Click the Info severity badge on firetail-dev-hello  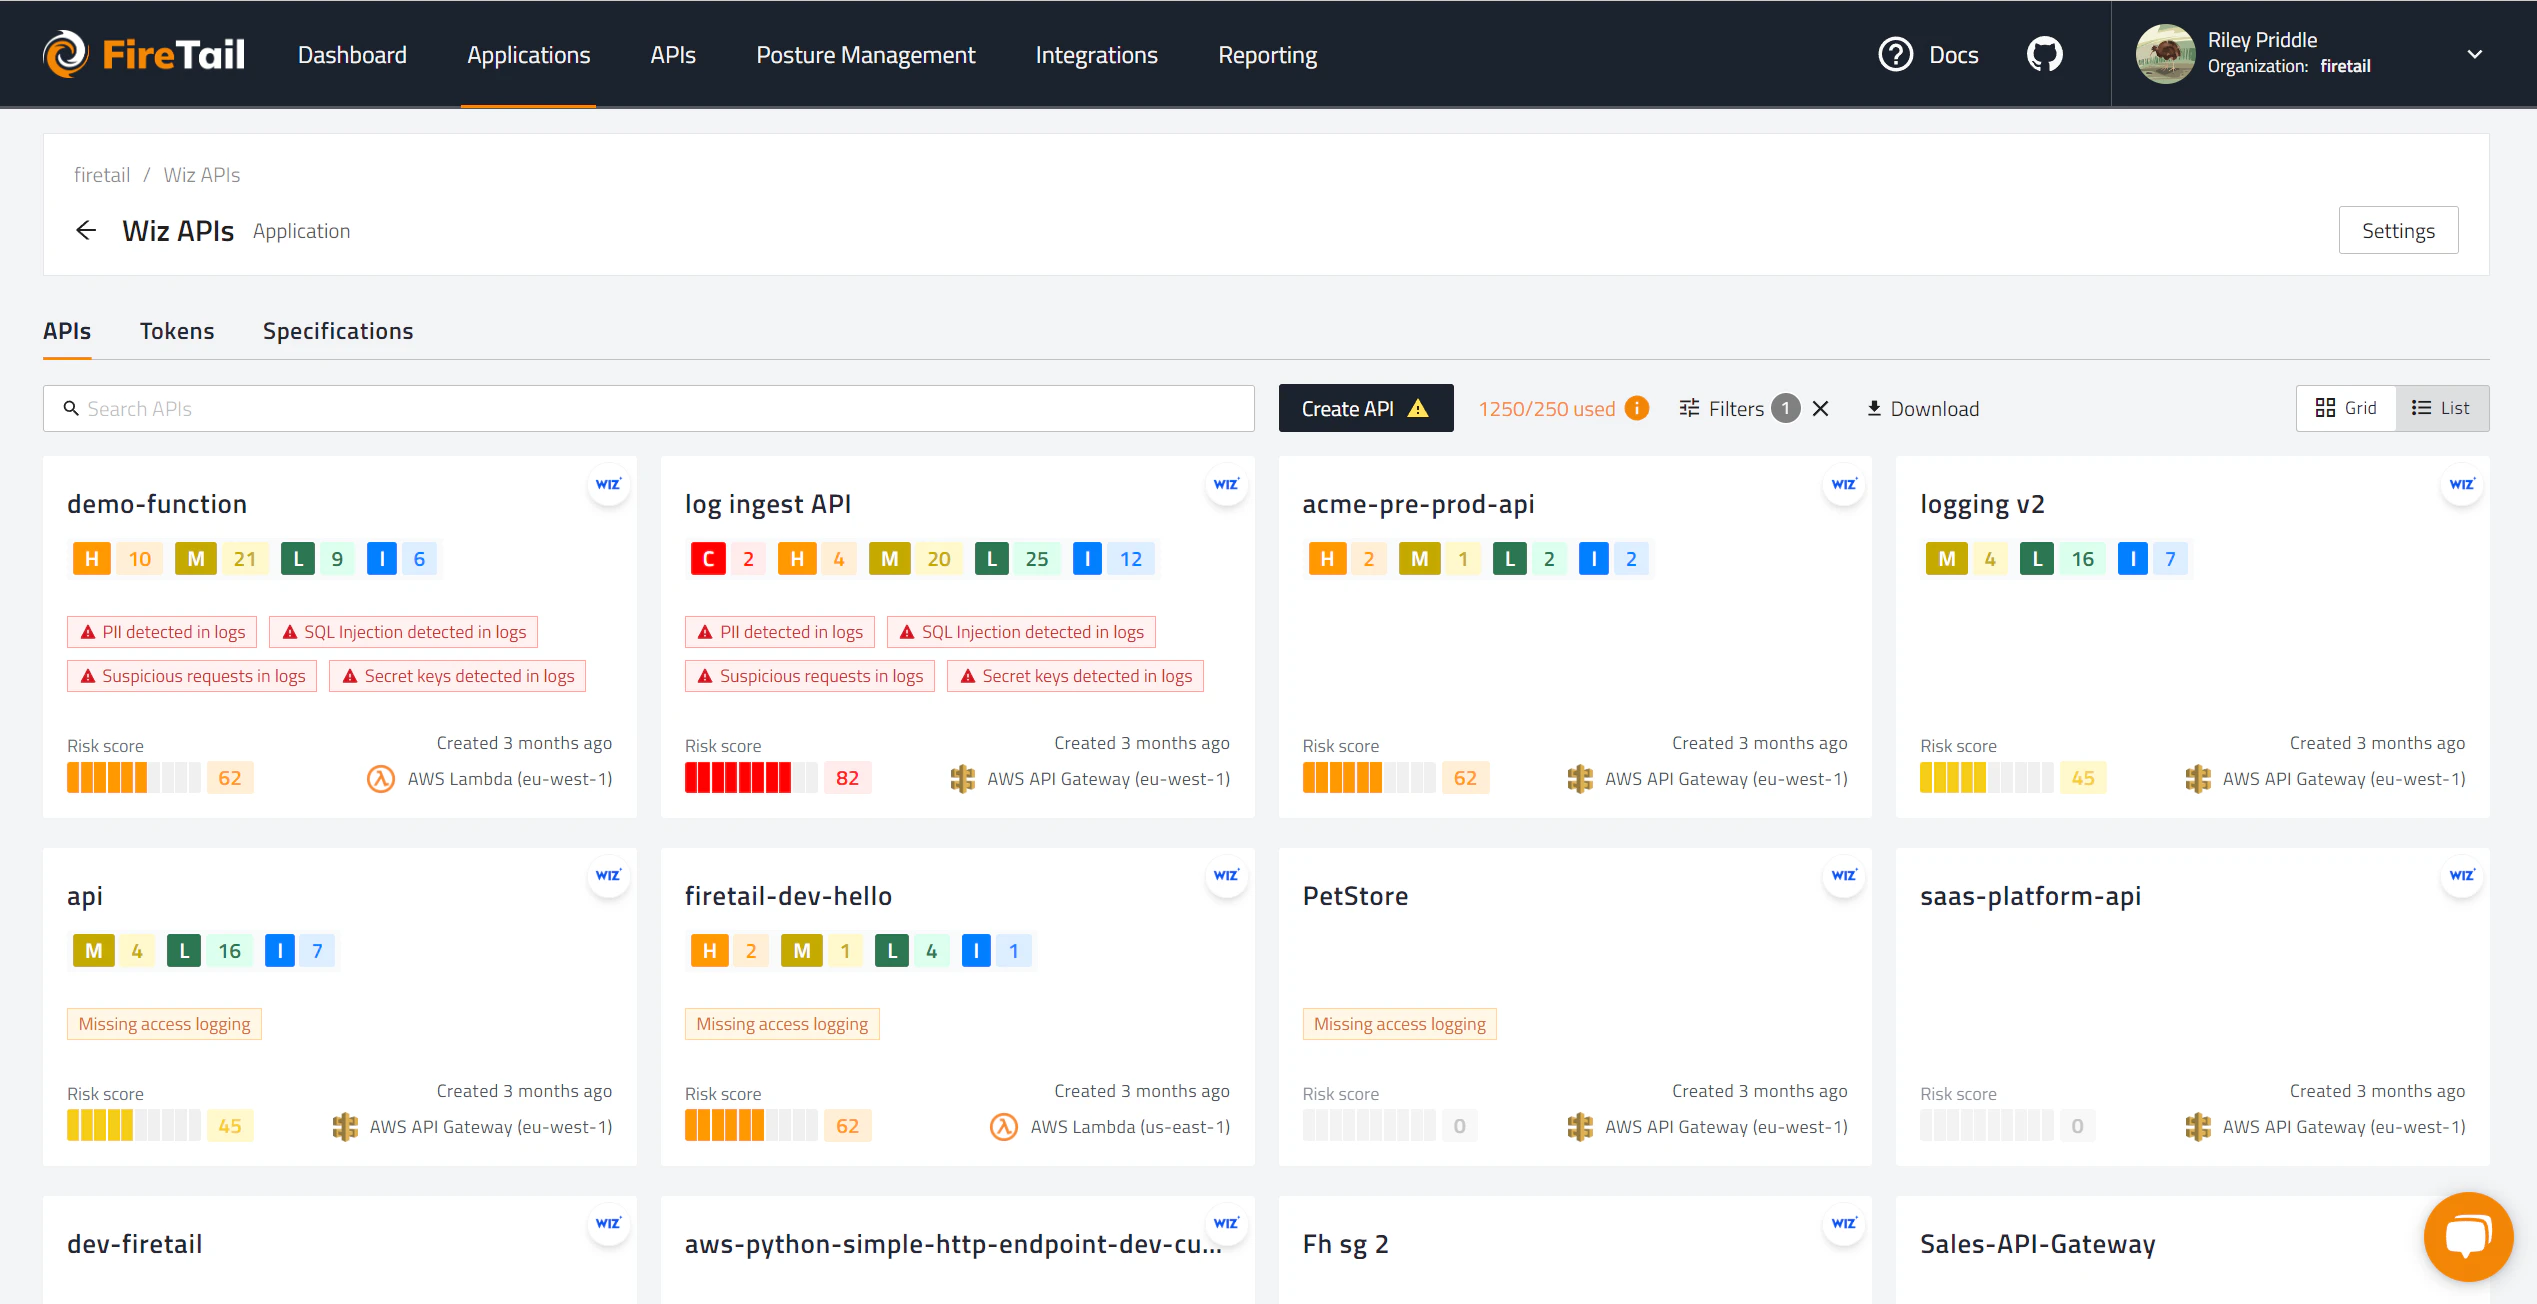click(975, 950)
